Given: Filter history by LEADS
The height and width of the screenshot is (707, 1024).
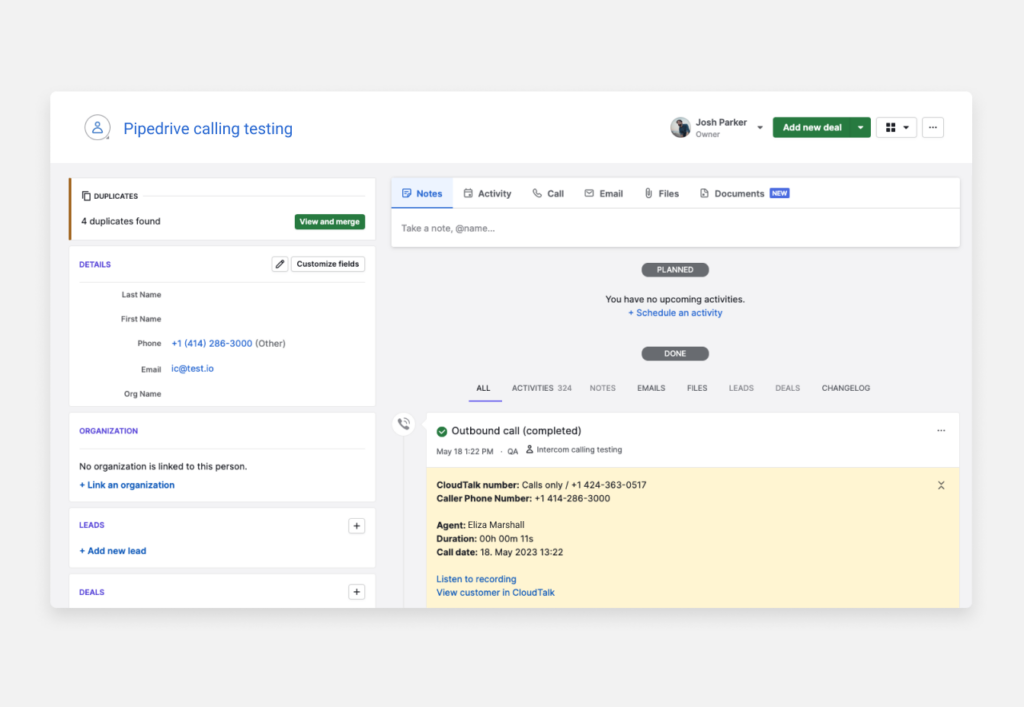Looking at the screenshot, I should pos(741,388).
